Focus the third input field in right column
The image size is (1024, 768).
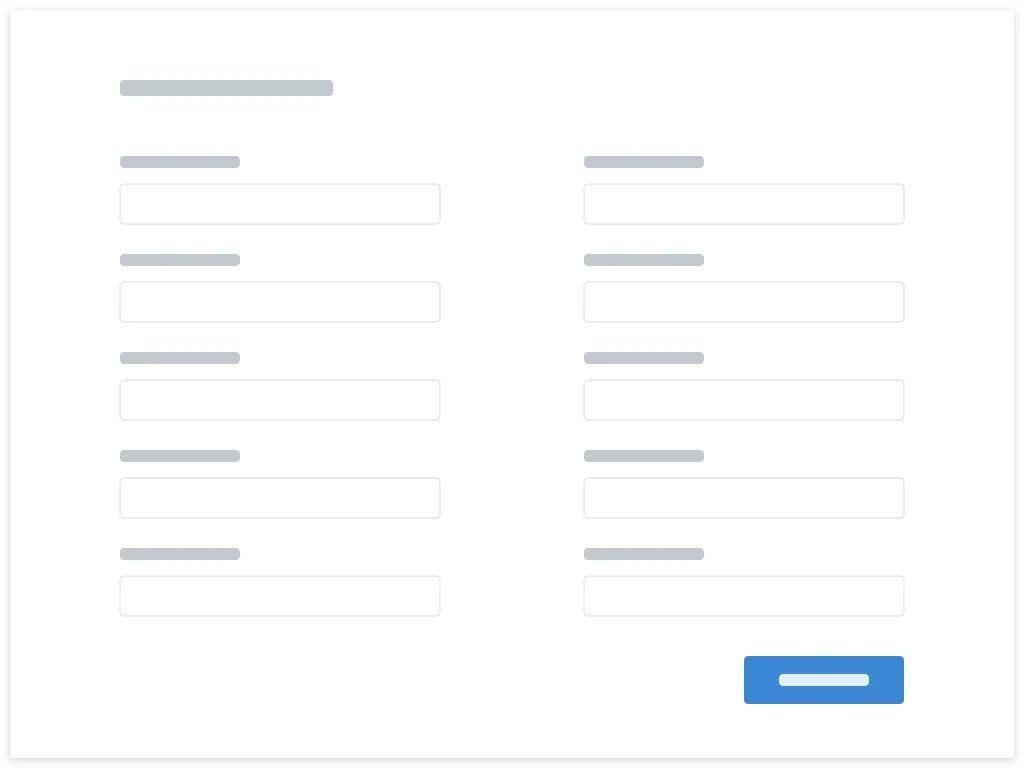744,400
